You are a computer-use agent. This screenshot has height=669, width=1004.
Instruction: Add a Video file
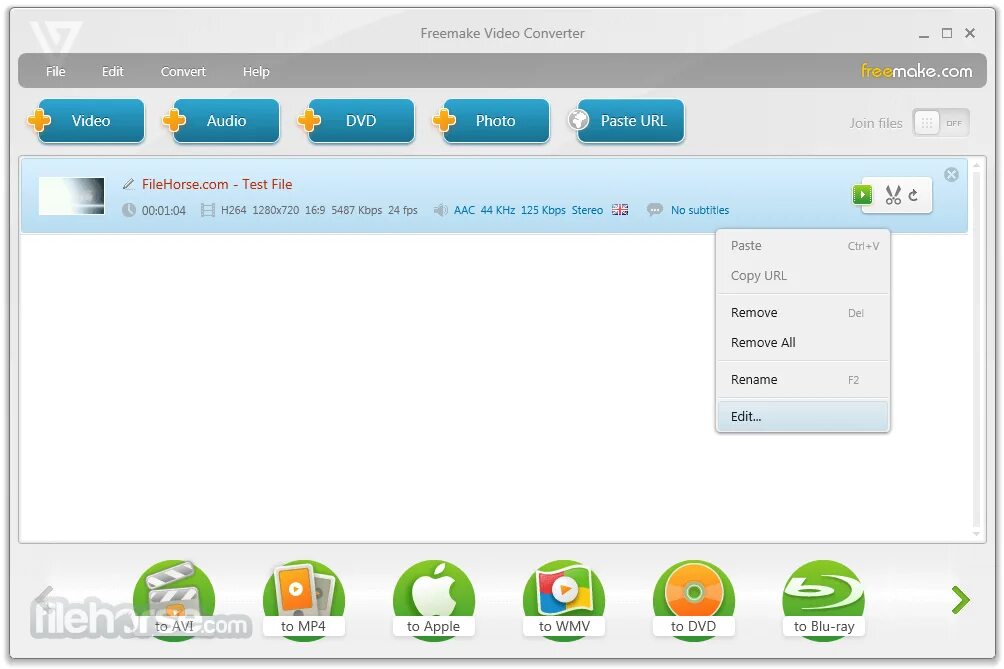[86, 120]
